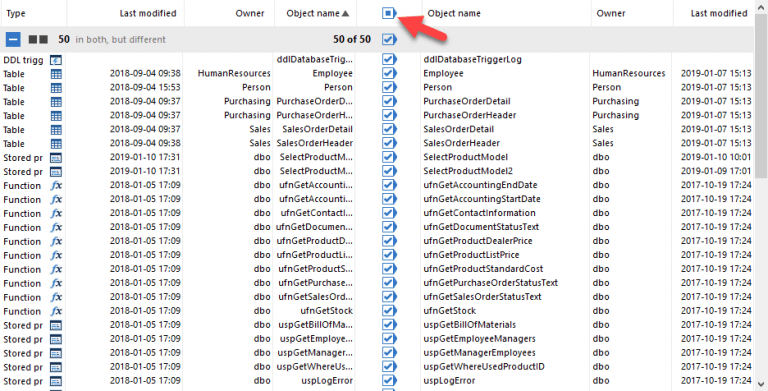Click the table icon in the PurchaseOrderDetail row
Viewport: 768px width, 391px height.
coord(56,102)
